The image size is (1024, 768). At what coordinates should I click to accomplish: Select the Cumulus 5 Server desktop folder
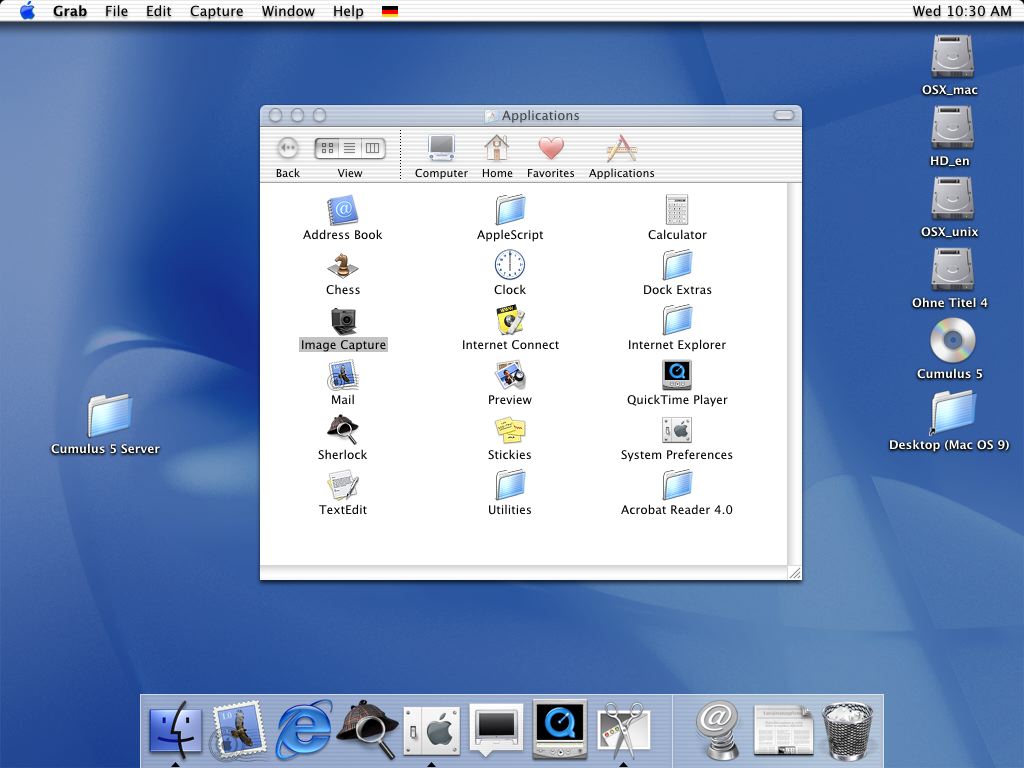click(110, 415)
